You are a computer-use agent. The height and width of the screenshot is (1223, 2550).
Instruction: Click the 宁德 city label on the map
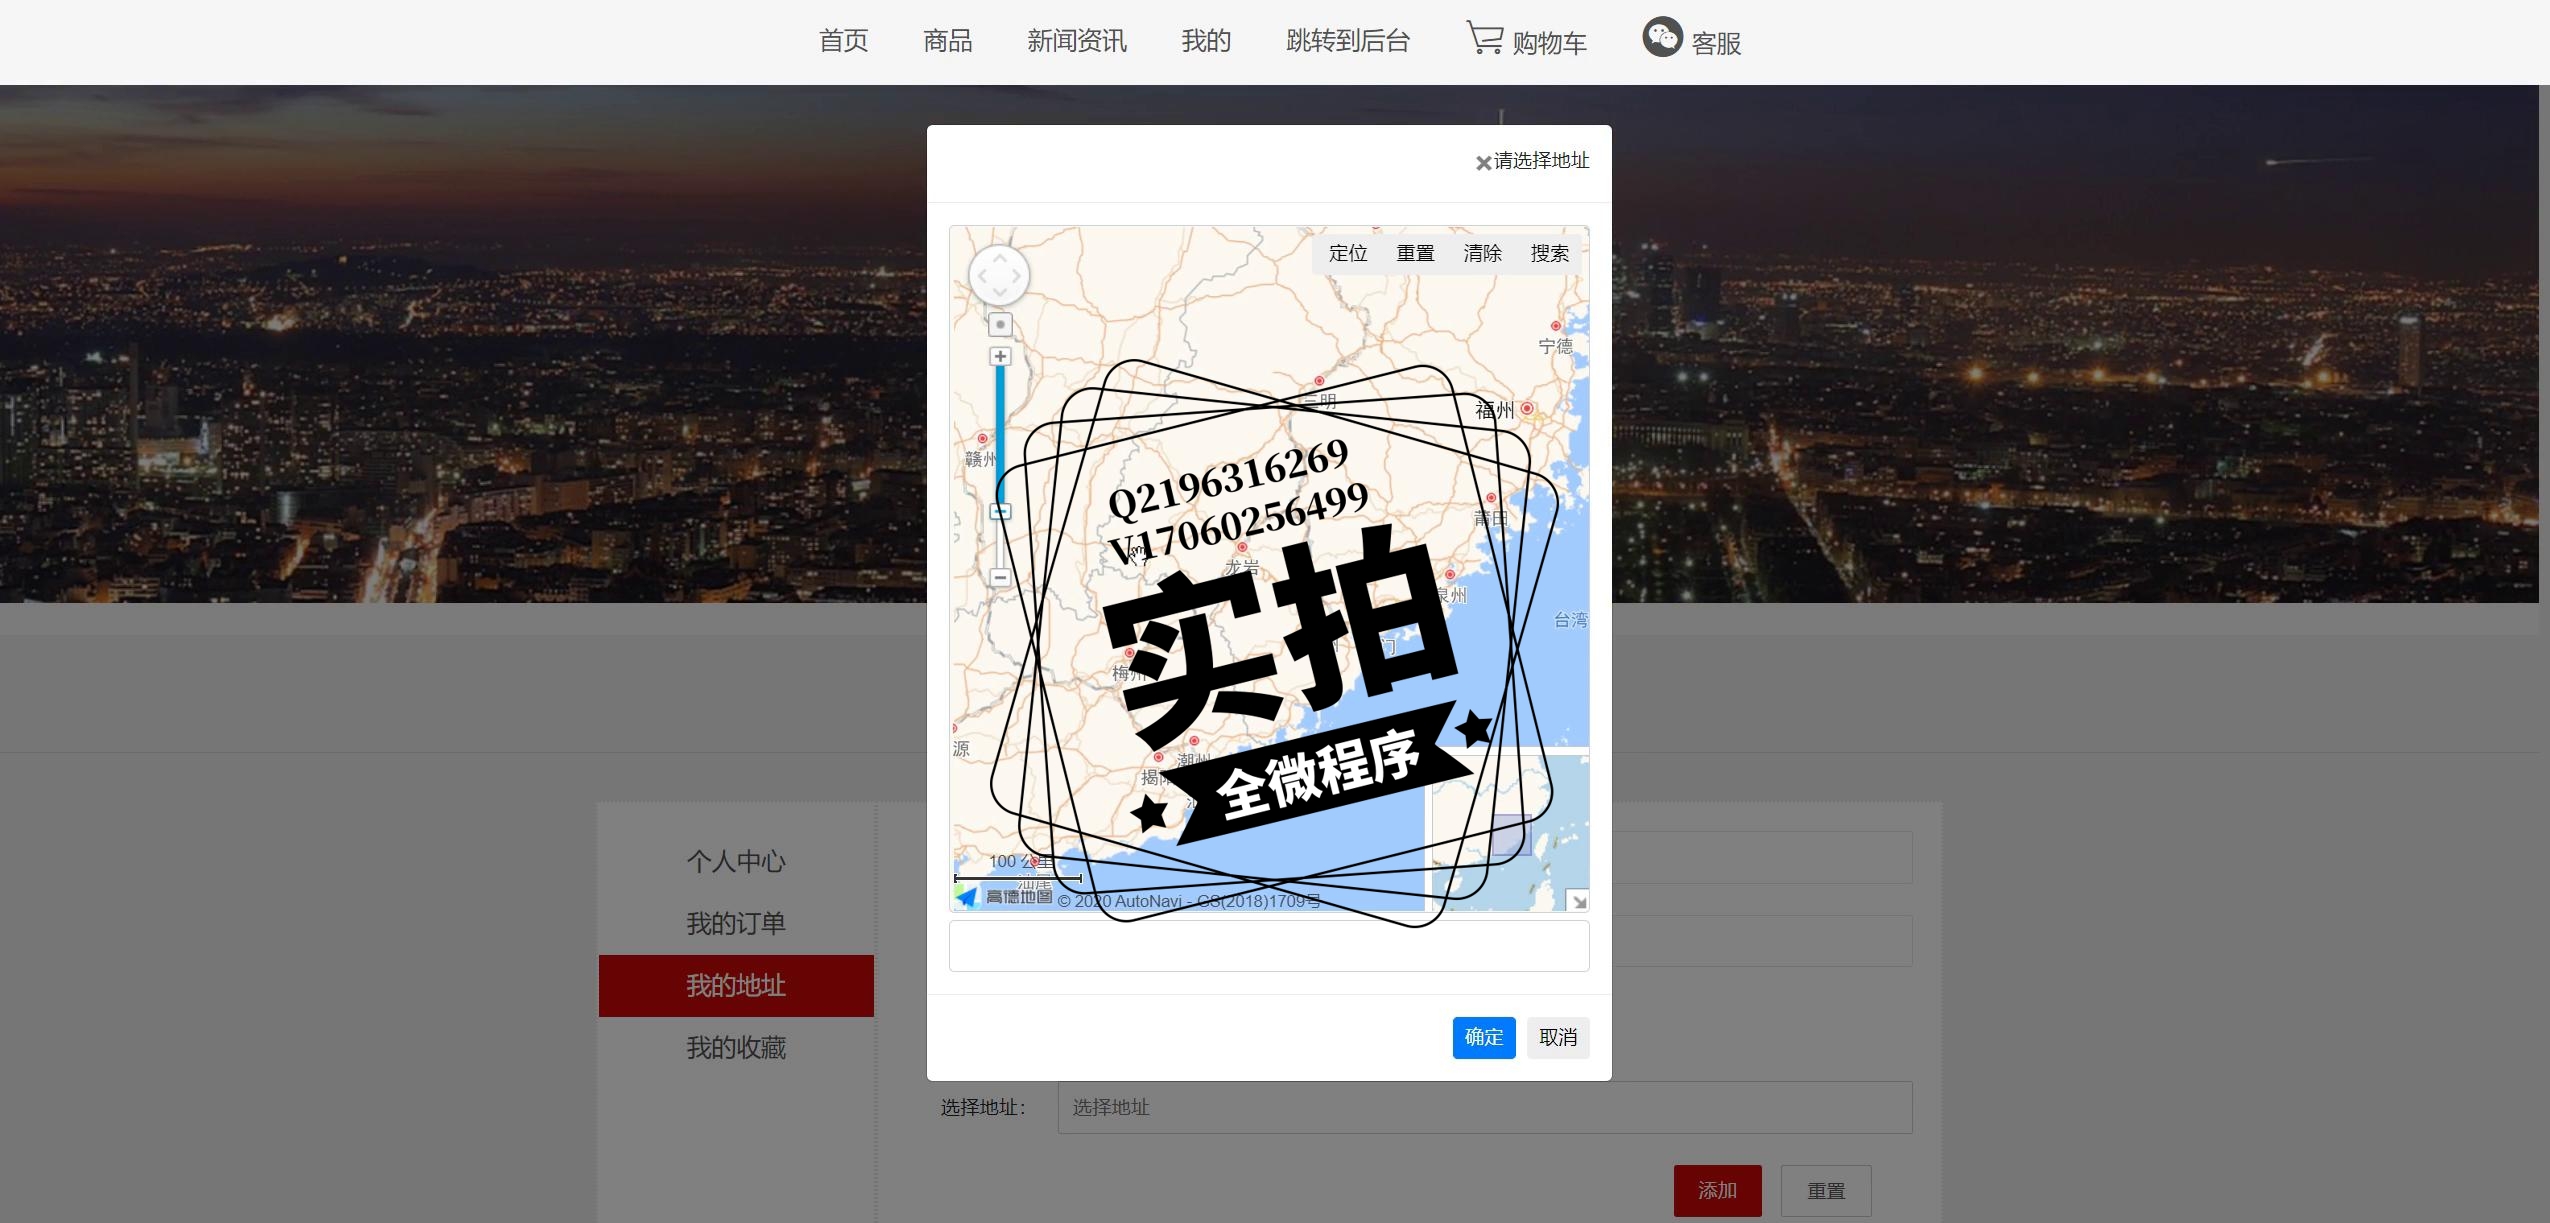coord(1555,346)
